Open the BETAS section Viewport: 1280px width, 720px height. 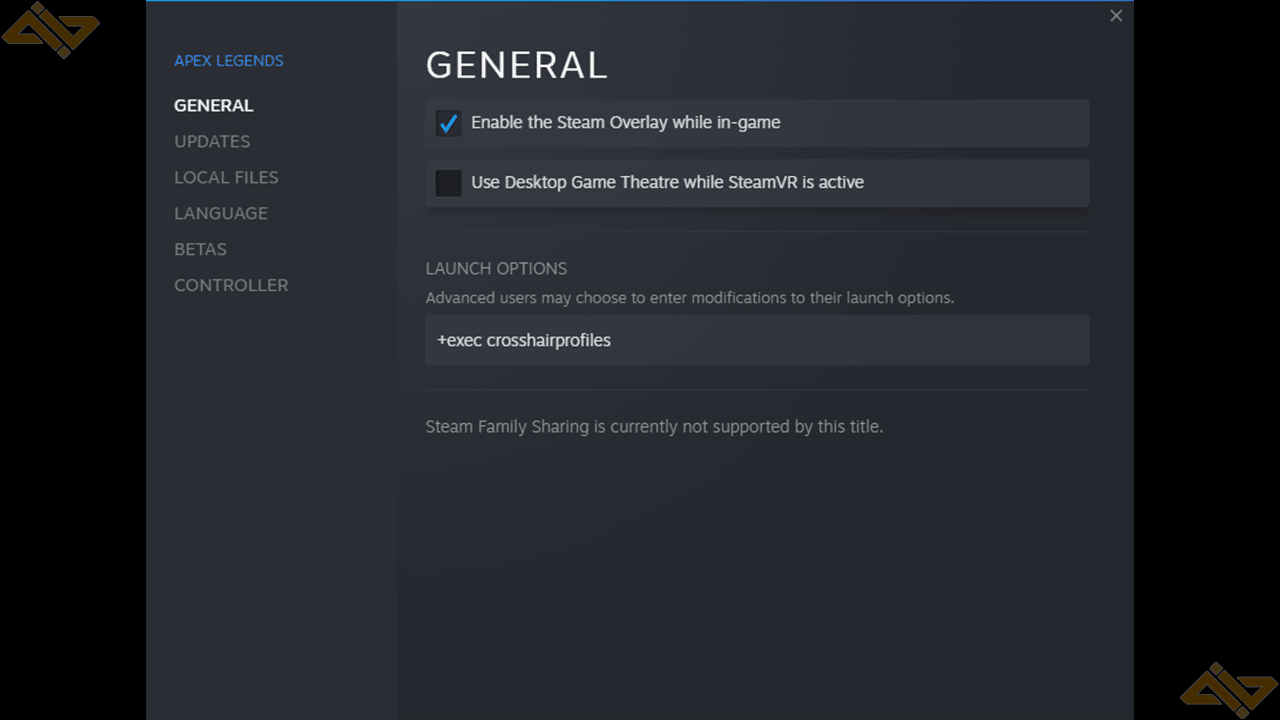200,249
